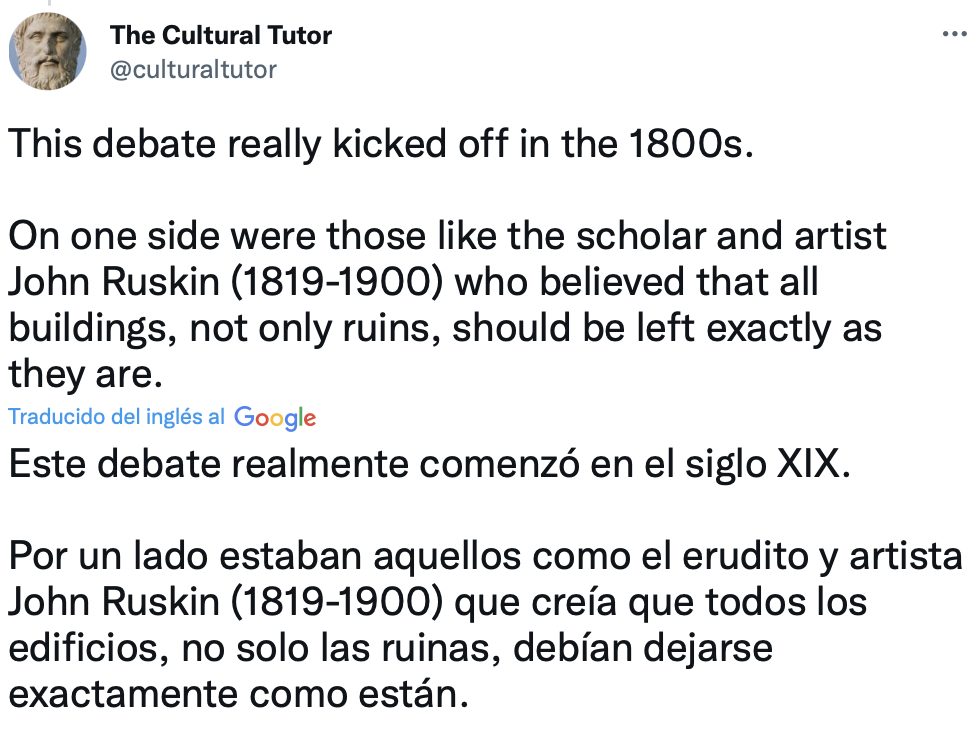Open the @culturaltutor handle link
980x734 pixels.
(x=193, y=69)
